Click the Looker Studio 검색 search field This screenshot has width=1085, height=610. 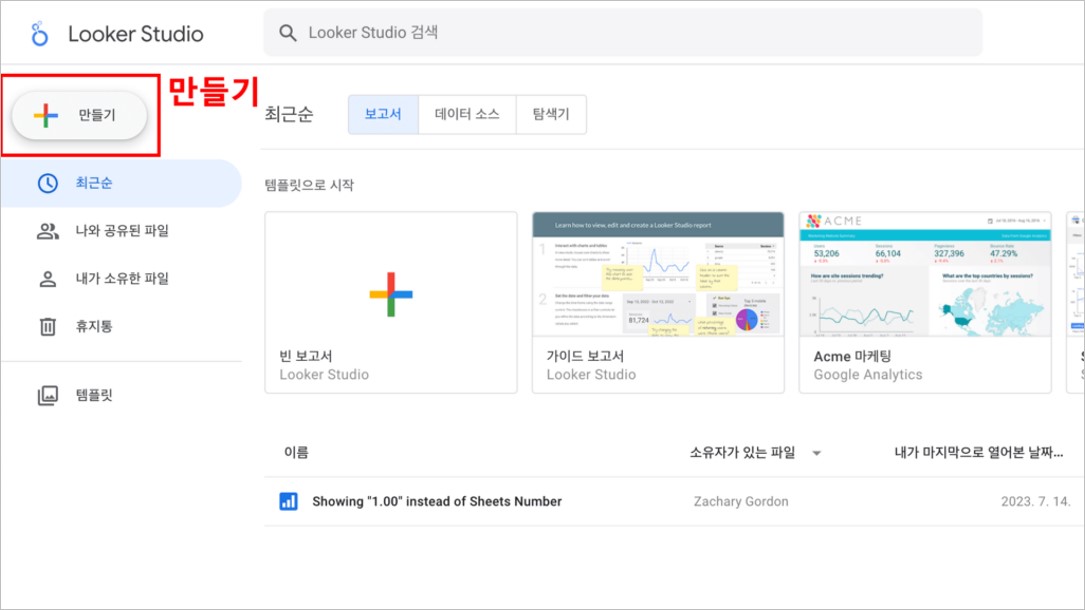pos(623,33)
